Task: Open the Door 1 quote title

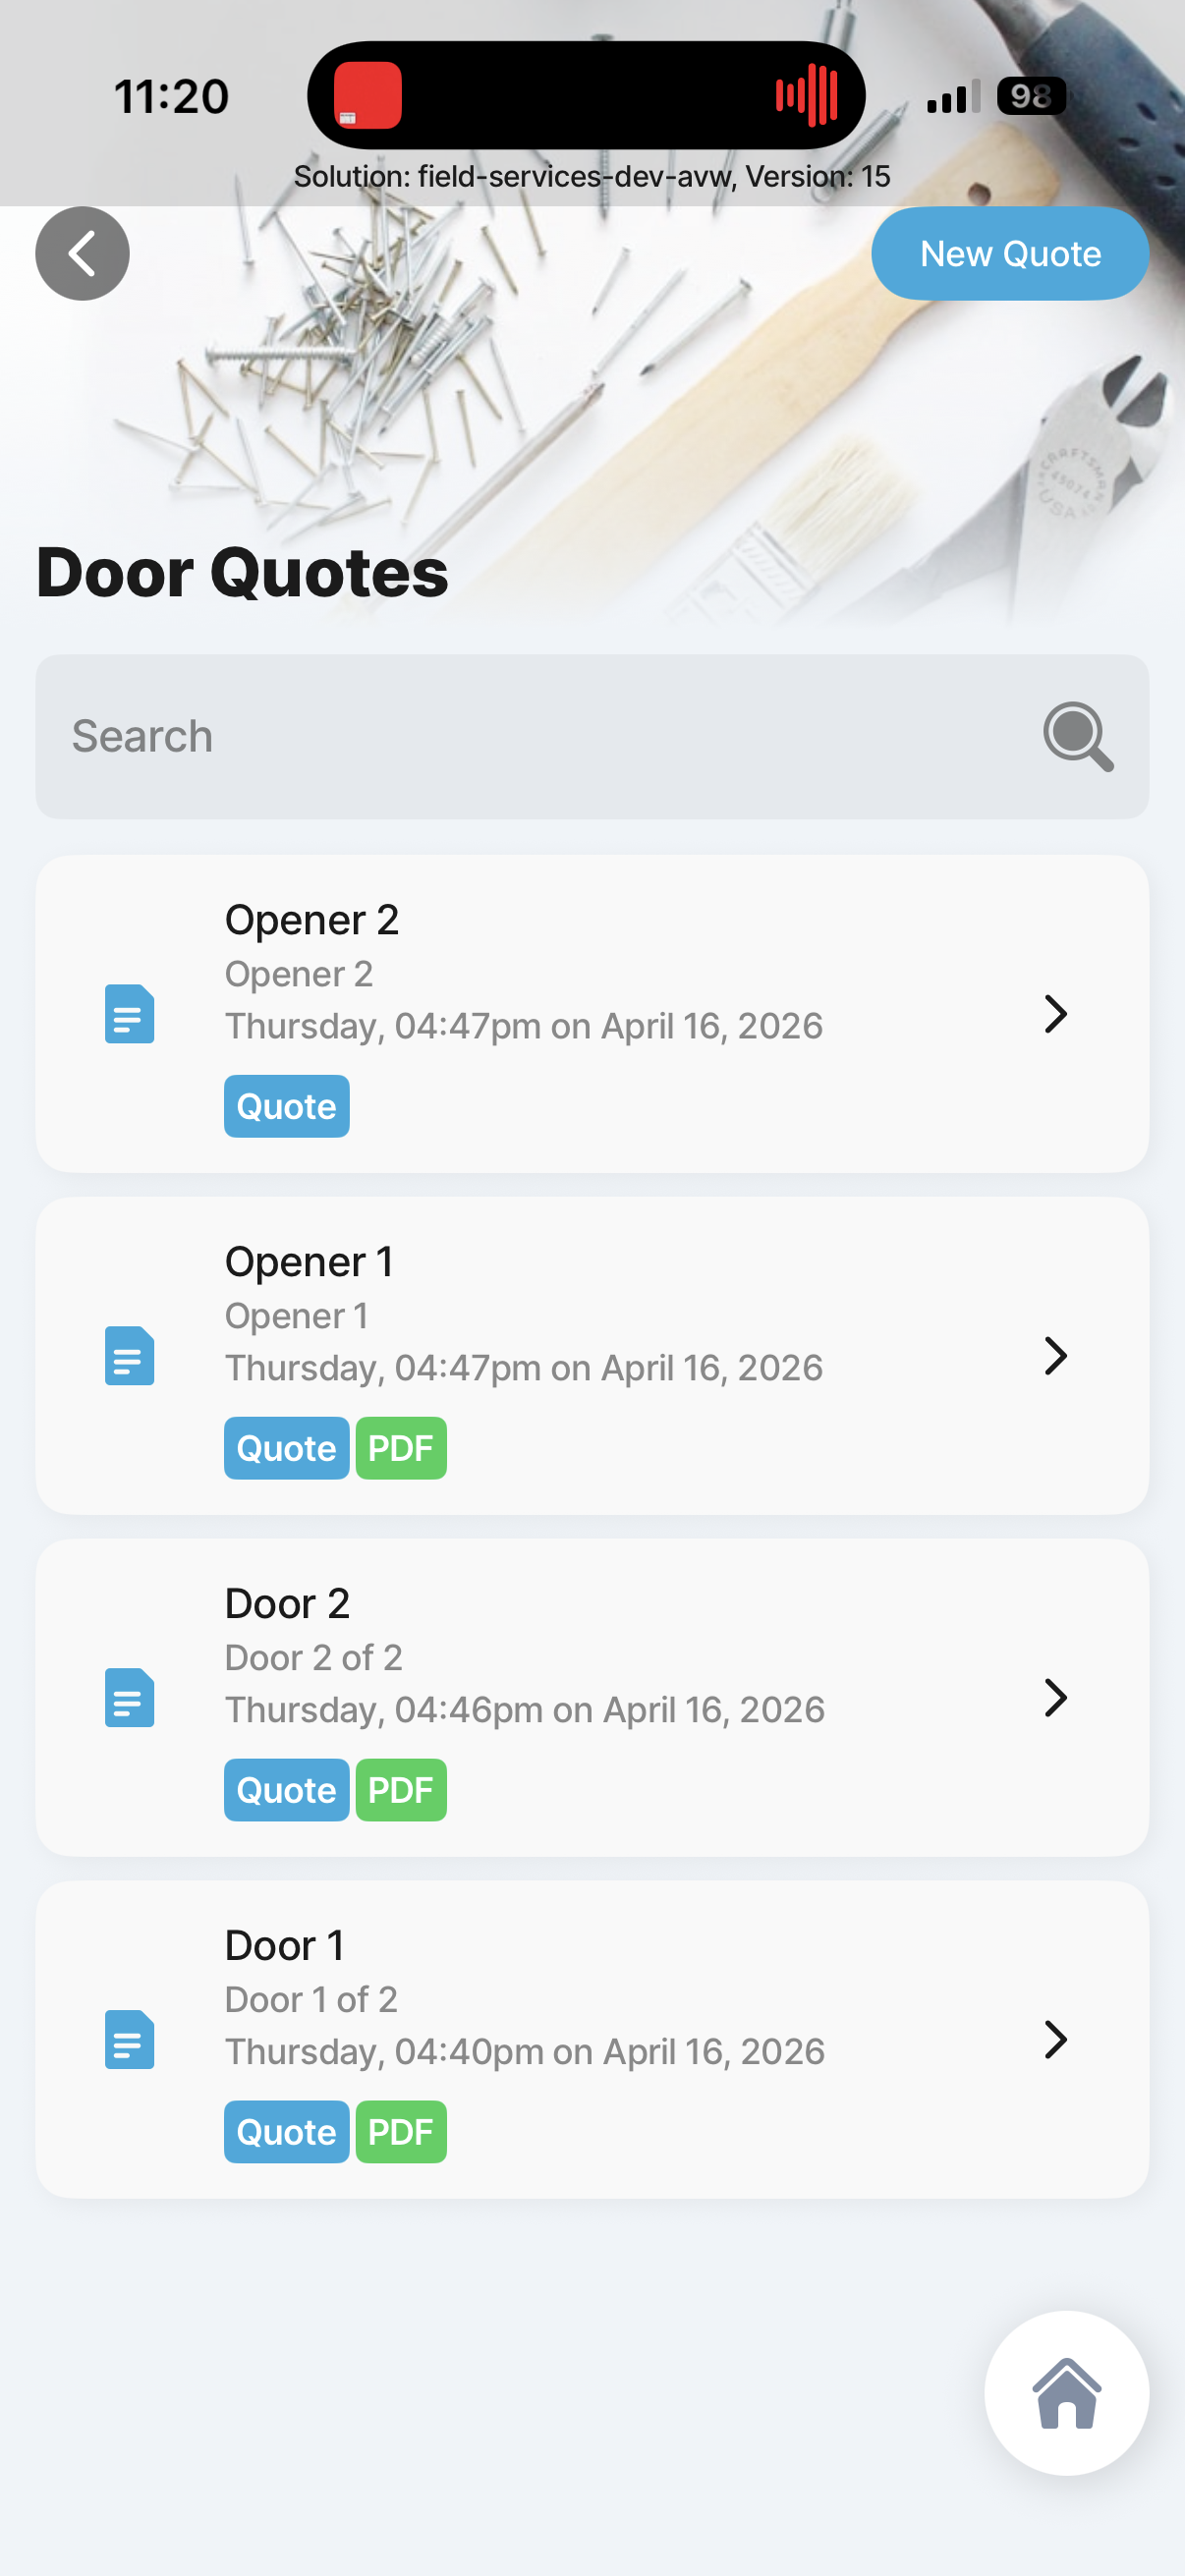Action: tap(285, 1946)
